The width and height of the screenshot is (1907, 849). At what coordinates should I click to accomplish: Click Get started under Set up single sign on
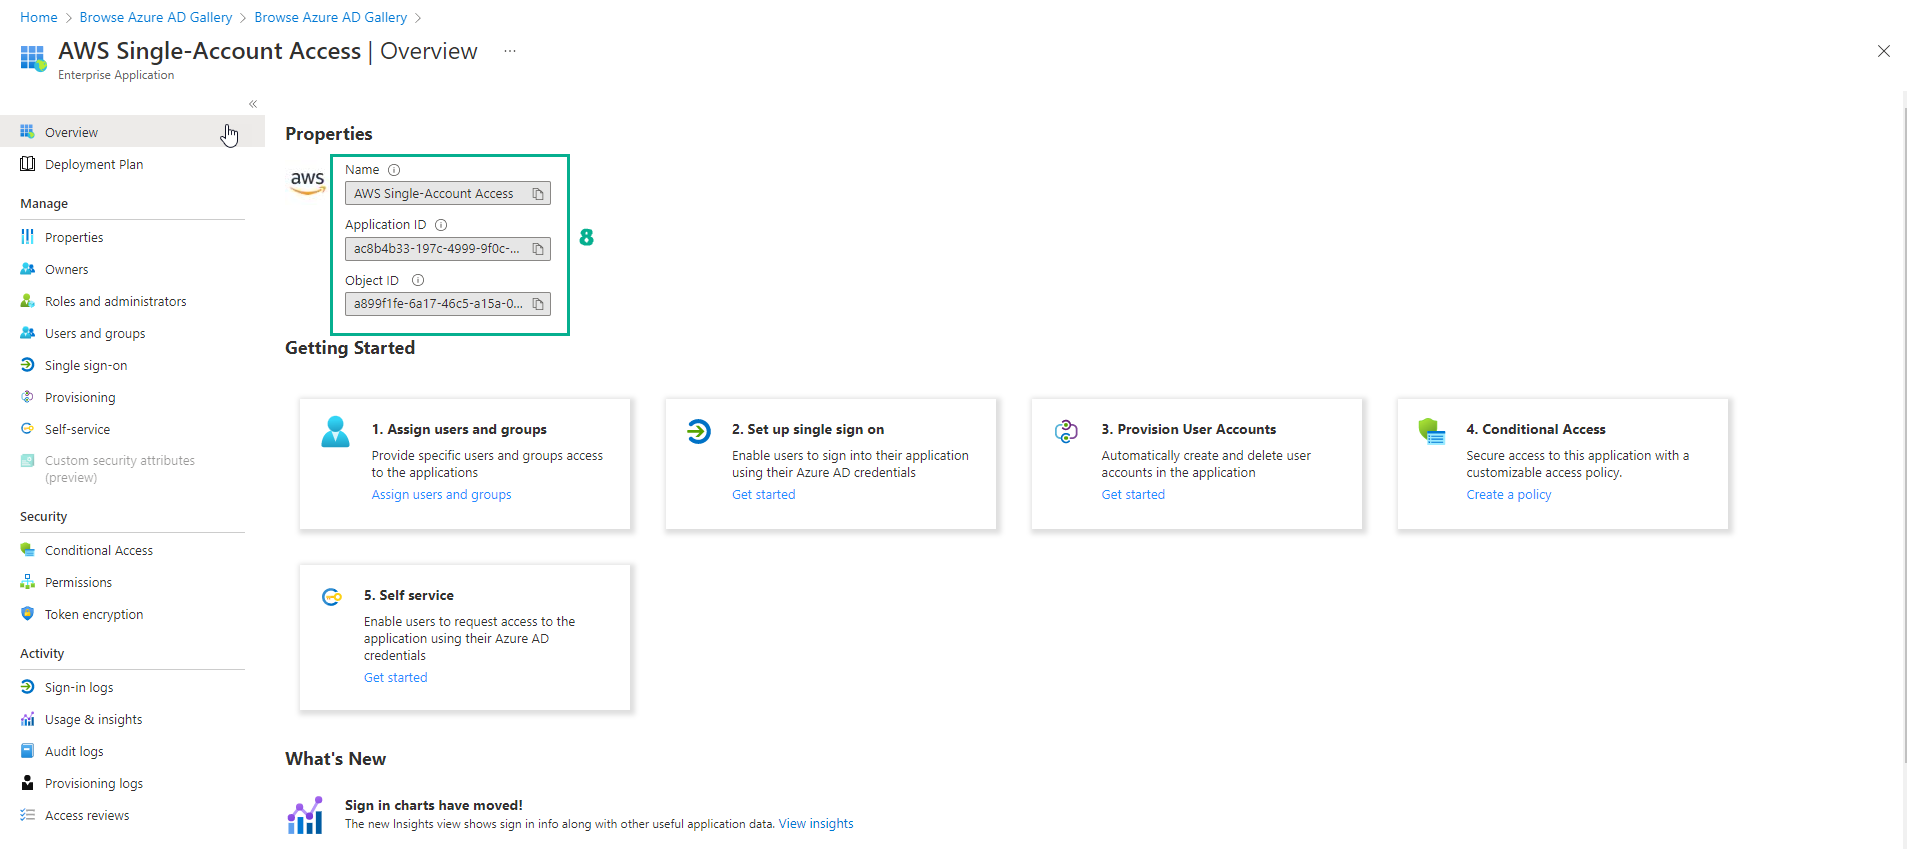point(764,495)
